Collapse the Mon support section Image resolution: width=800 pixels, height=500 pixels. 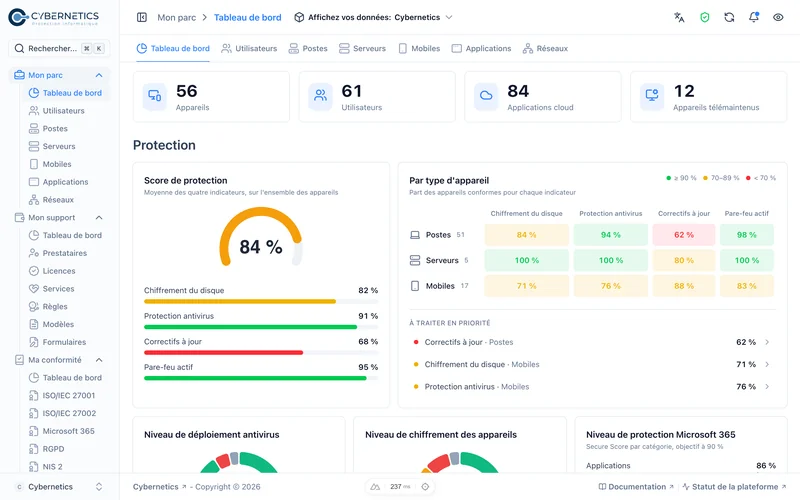[99, 218]
